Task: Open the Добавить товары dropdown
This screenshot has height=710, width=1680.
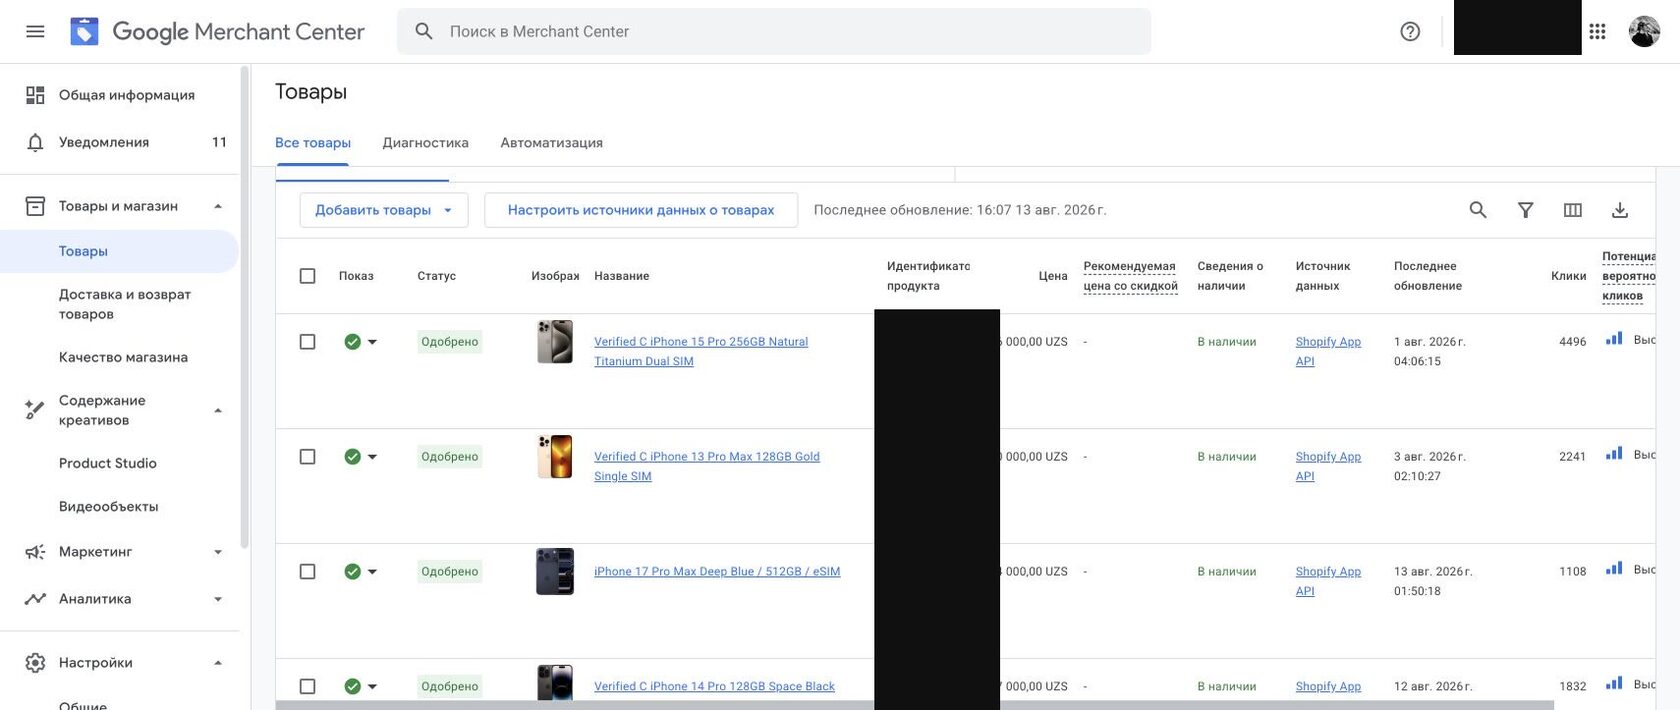Action: point(384,210)
